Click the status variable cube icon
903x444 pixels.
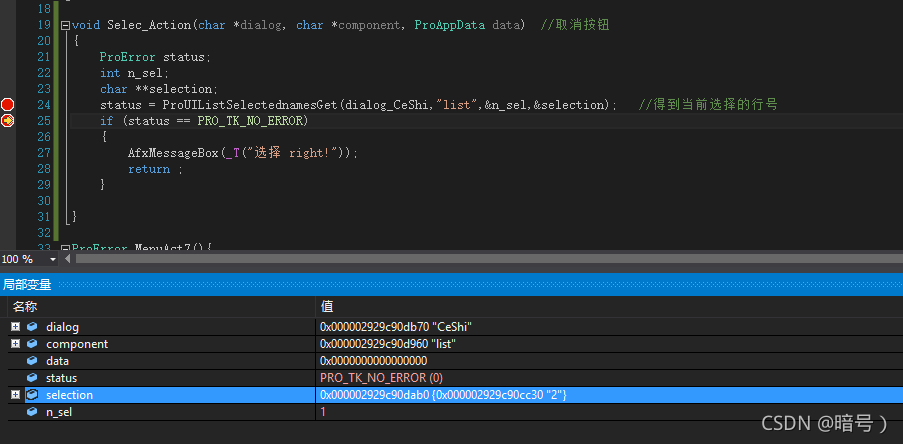click(x=32, y=378)
